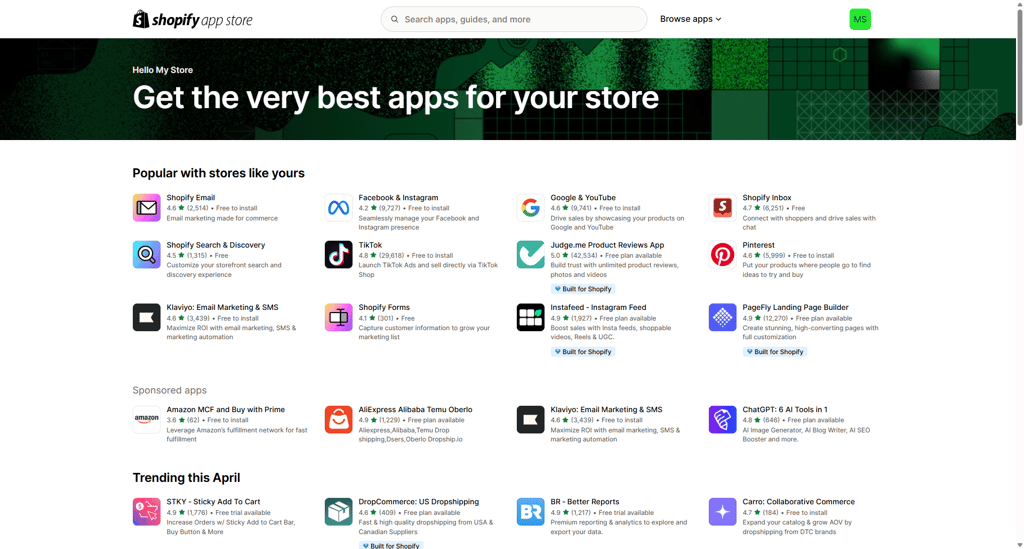This screenshot has height=549, width=1024.
Task: Click the TikTok app icon
Action: coord(338,255)
